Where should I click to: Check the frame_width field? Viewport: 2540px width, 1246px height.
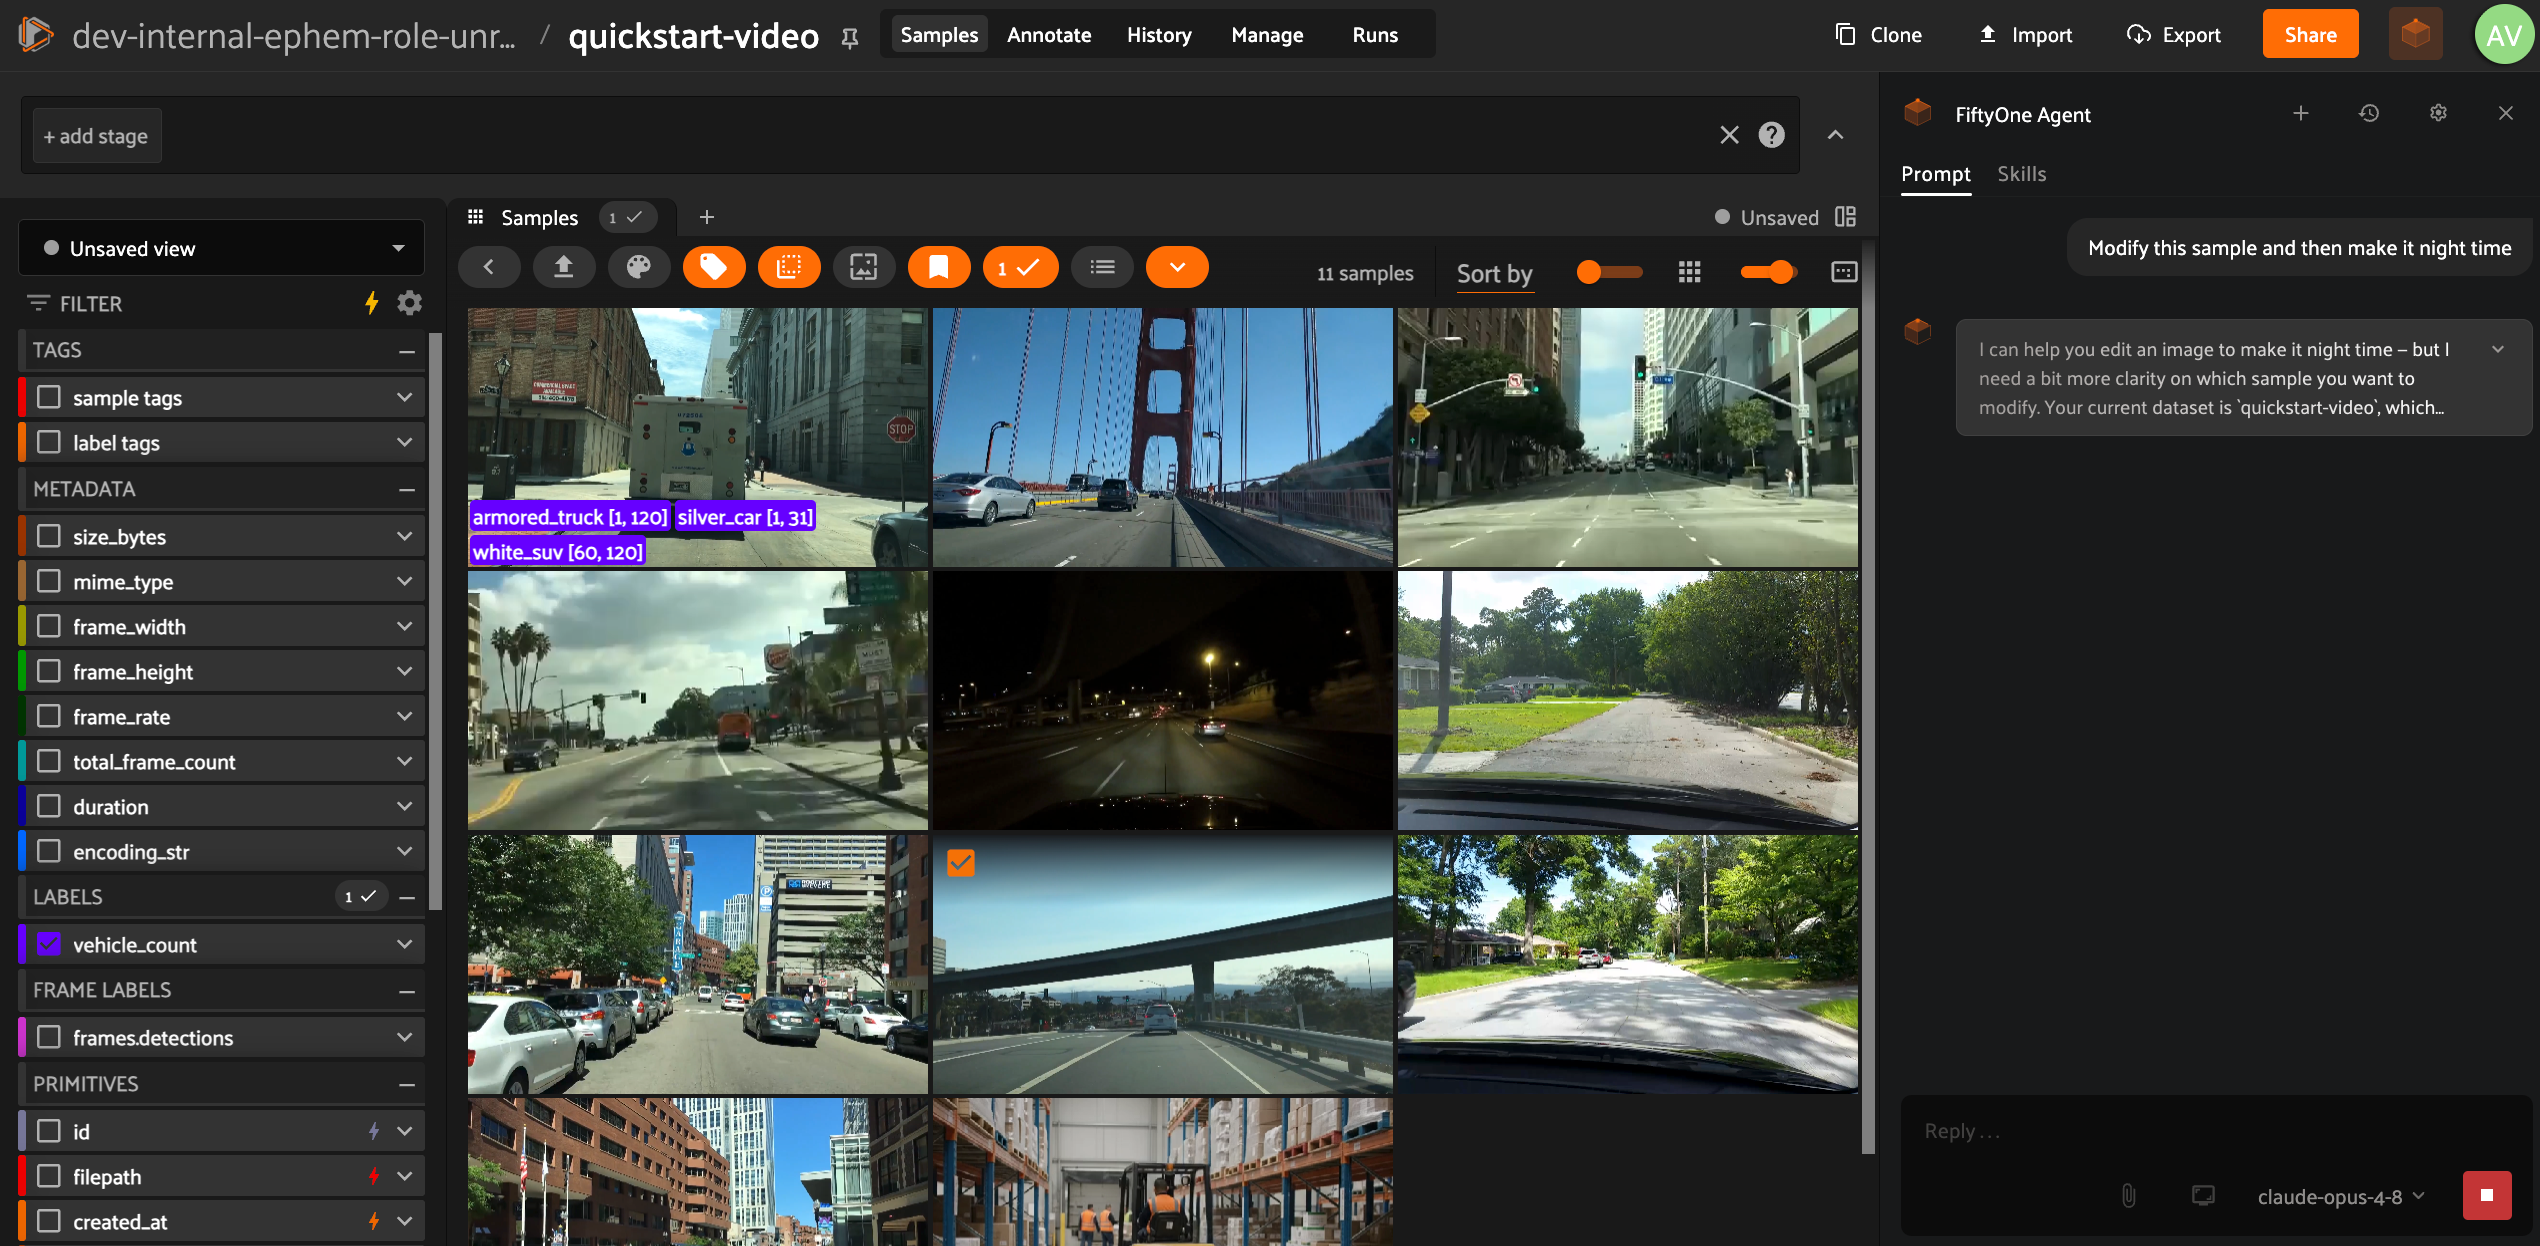49,627
